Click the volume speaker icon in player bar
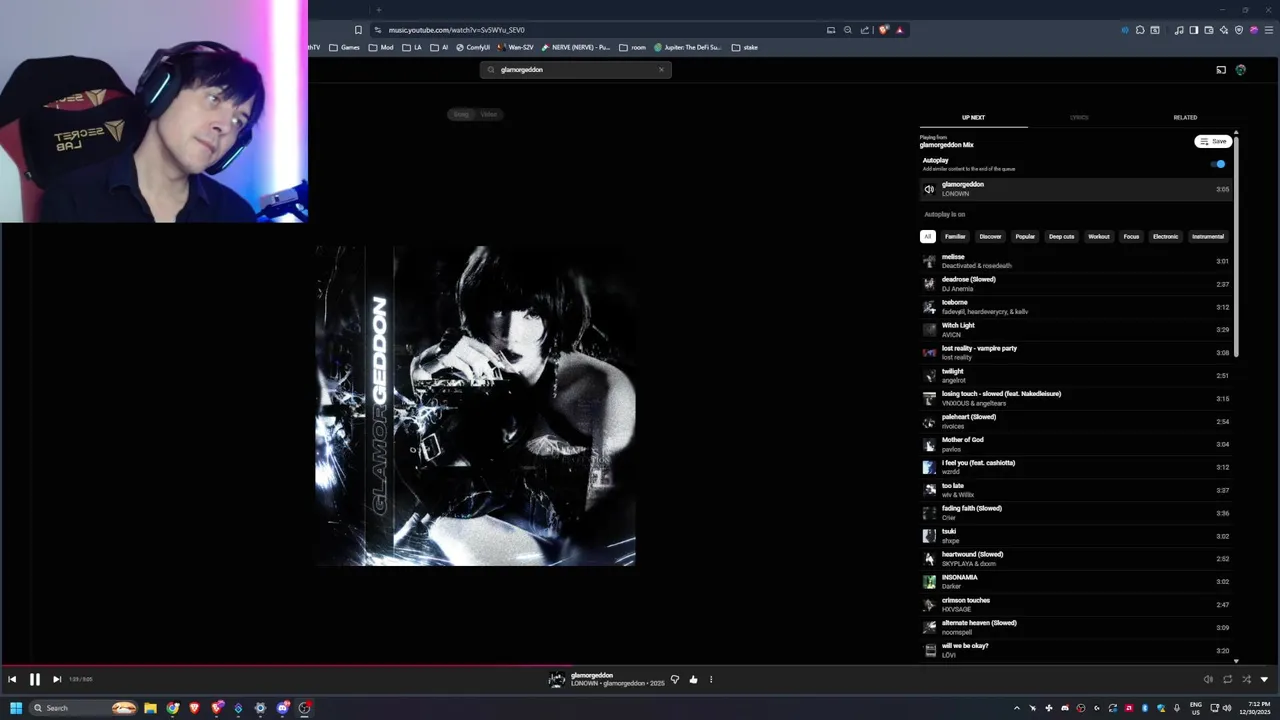Image resolution: width=1280 pixels, height=720 pixels. pos(1208,679)
